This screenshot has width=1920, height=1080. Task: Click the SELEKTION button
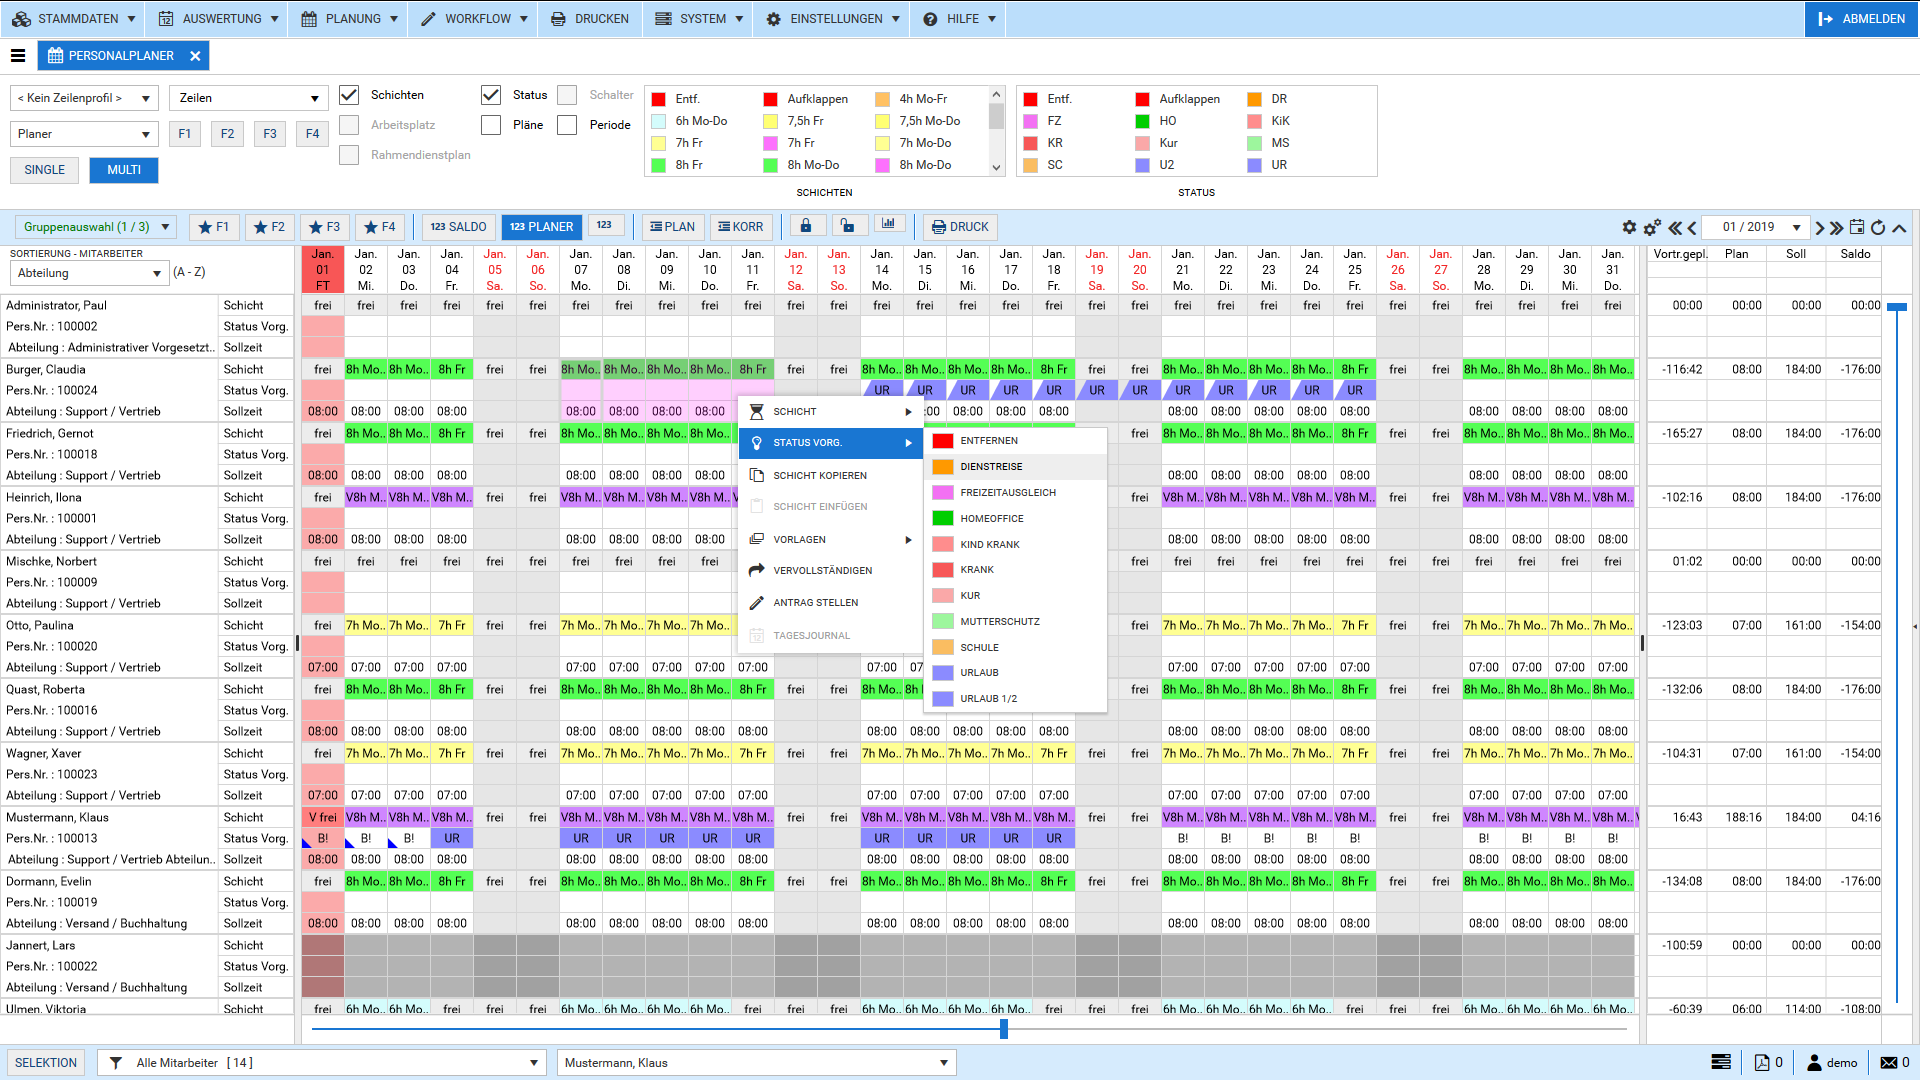pos(46,1063)
